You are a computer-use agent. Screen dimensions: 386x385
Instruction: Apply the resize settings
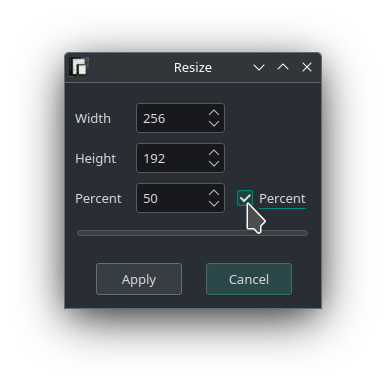(x=139, y=279)
